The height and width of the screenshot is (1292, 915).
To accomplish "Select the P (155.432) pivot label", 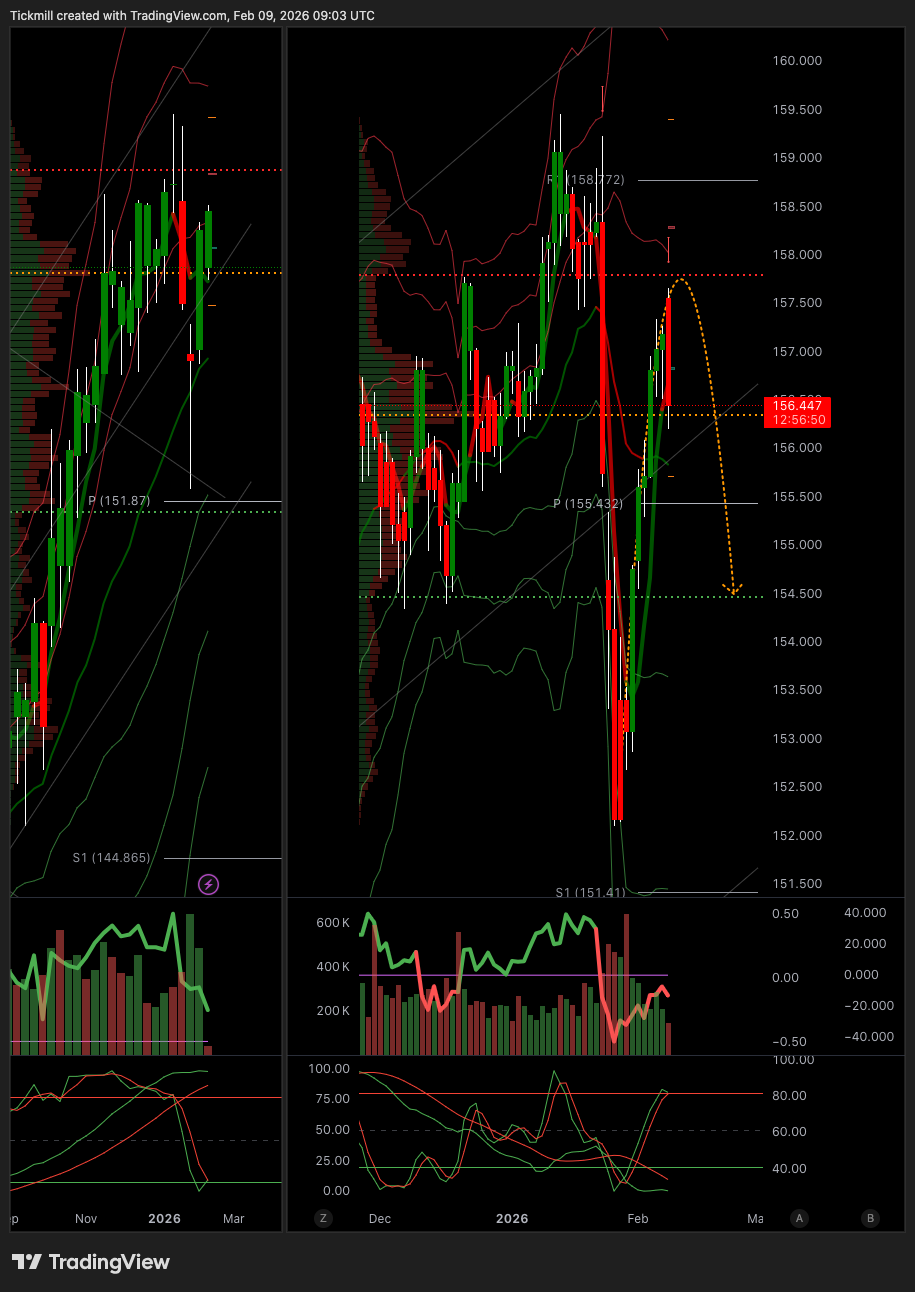I will point(588,504).
